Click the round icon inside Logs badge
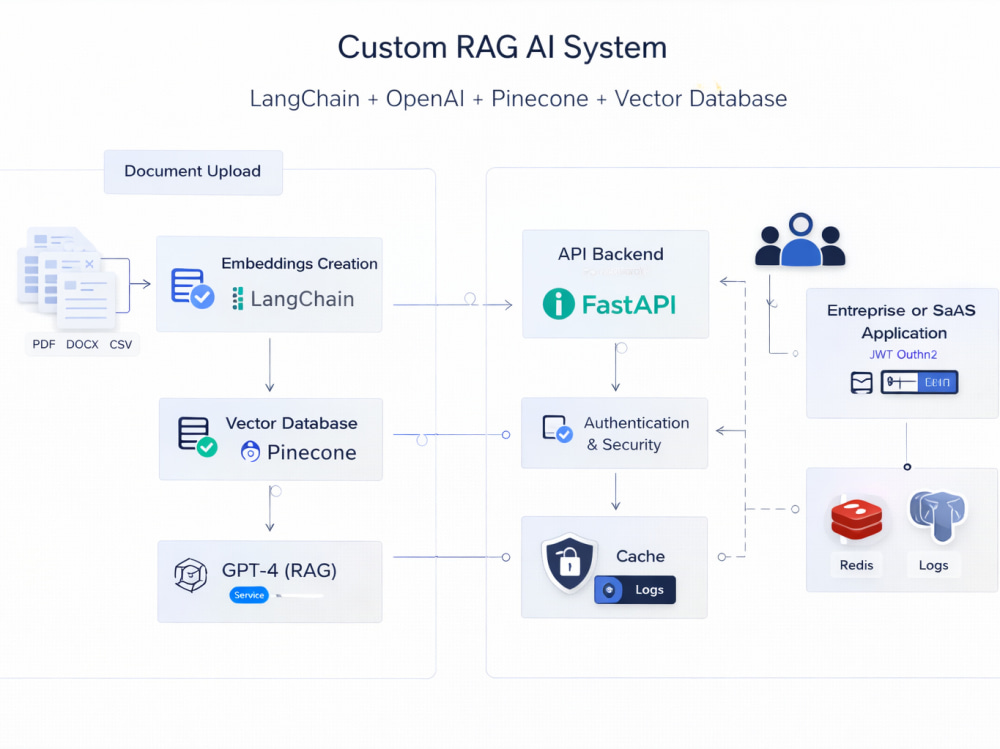1000x749 pixels. (609, 590)
